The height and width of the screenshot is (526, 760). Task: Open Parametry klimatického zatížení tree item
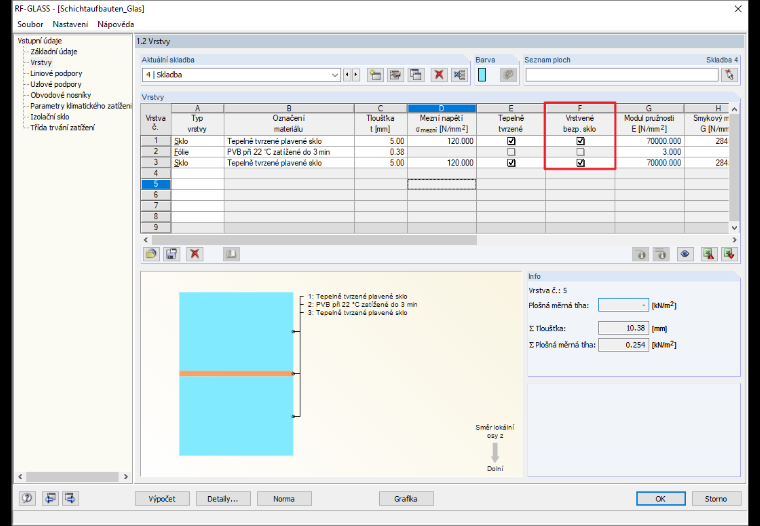click(80, 106)
